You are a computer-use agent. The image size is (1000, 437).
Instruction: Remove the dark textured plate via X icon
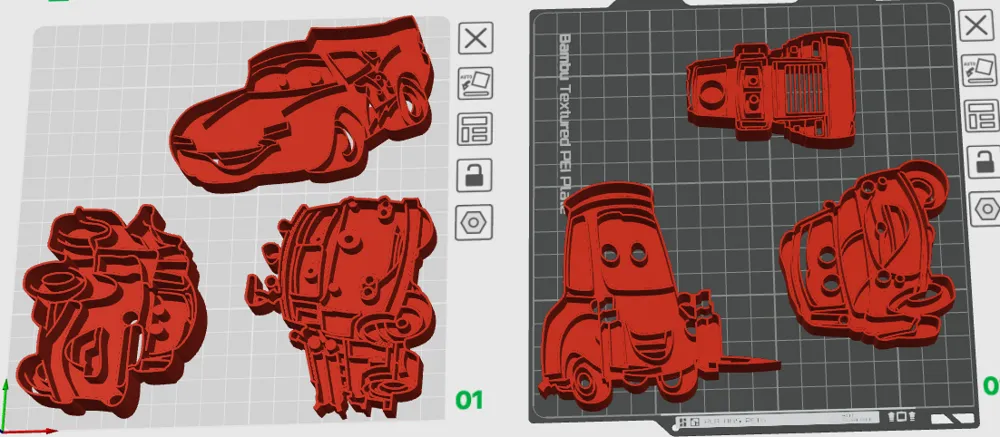pos(976,26)
